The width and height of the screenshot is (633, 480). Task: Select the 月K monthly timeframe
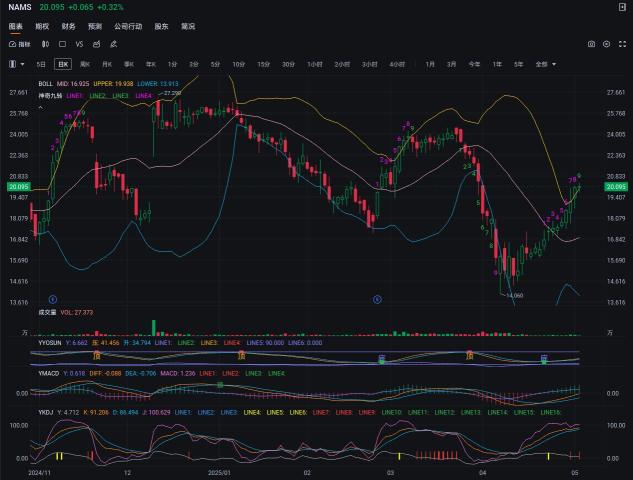coord(107,64)
